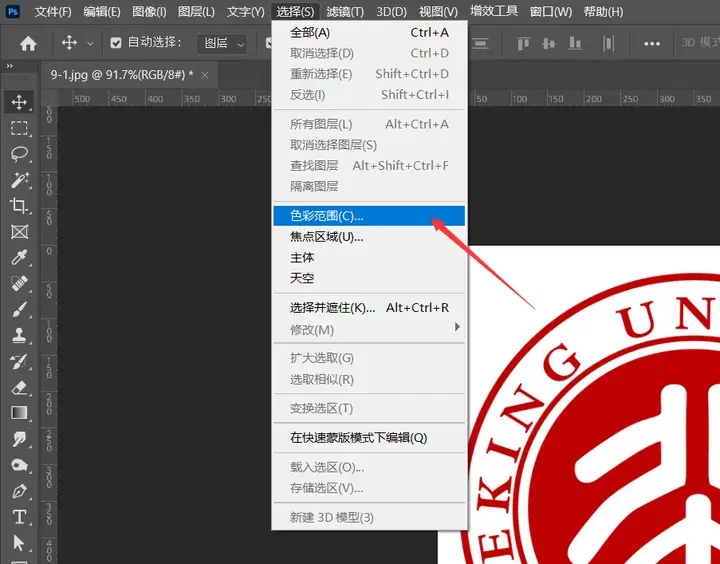The width and height of the screenshot is (720, 564).
Task: Select the Frame tool
Action: click(x=19, y=231)
